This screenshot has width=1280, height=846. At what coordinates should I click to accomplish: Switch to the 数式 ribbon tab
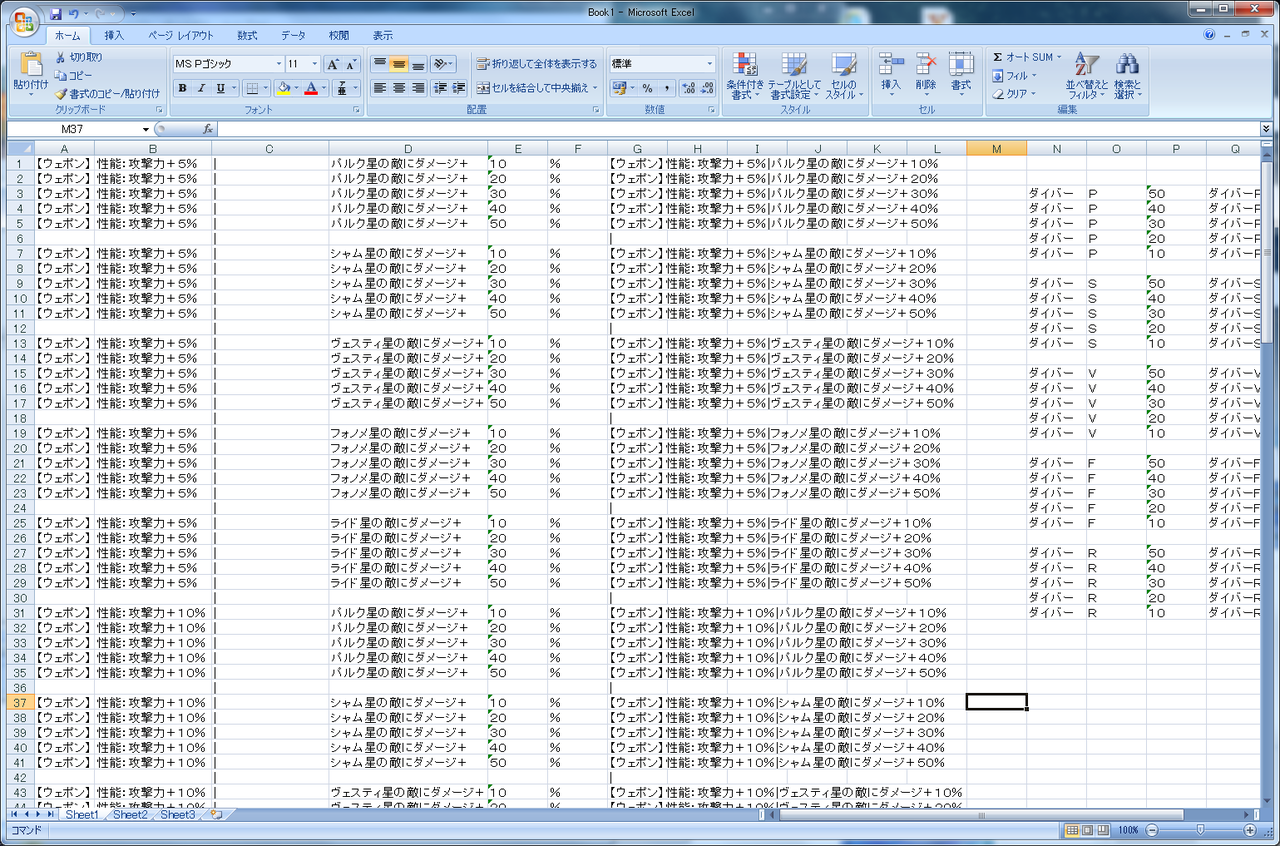(247, 35)
